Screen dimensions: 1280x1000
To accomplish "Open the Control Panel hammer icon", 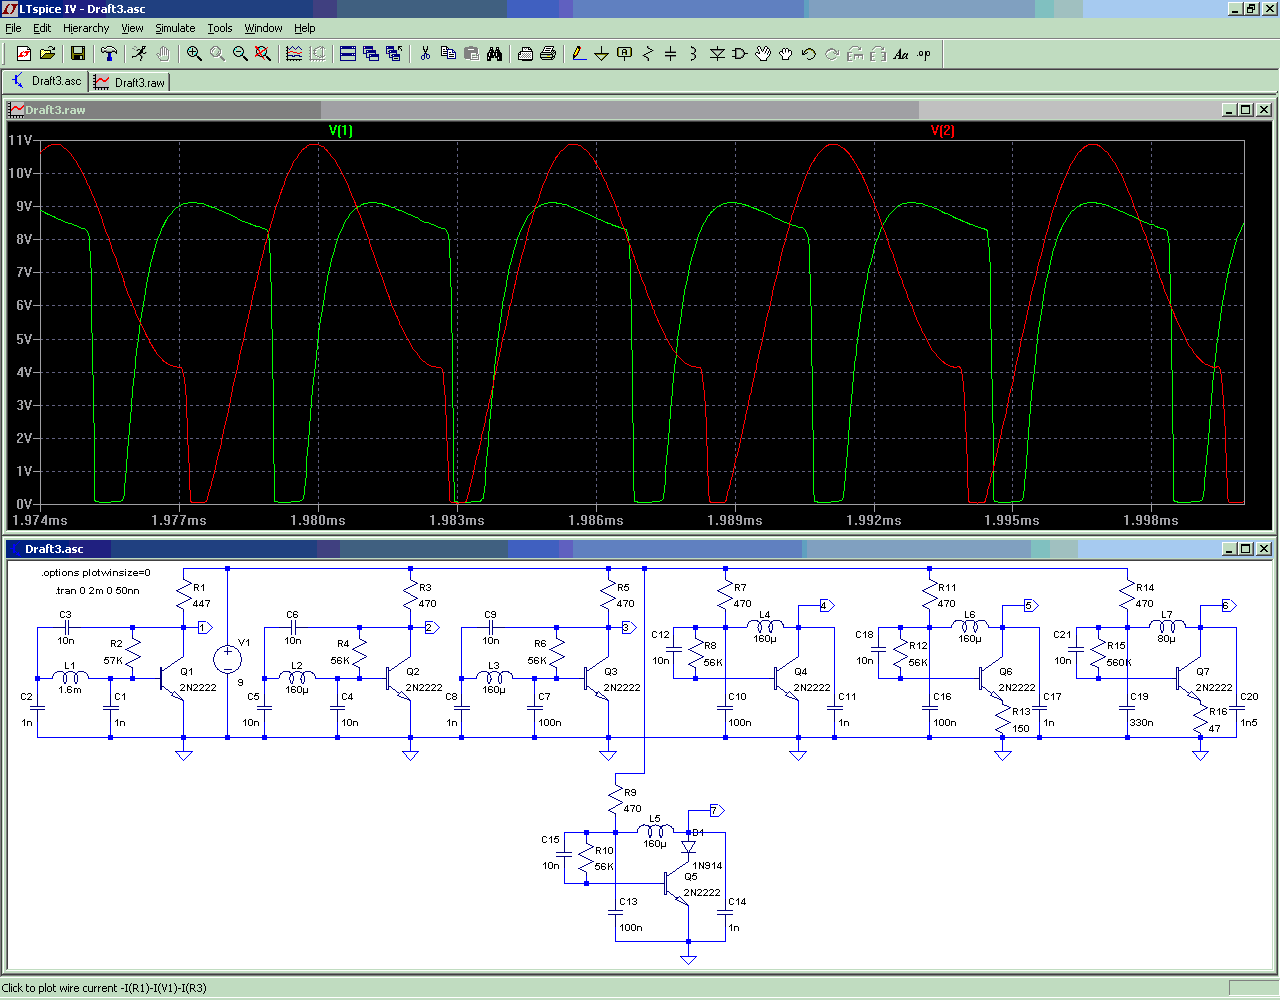I will coord(109,54).
